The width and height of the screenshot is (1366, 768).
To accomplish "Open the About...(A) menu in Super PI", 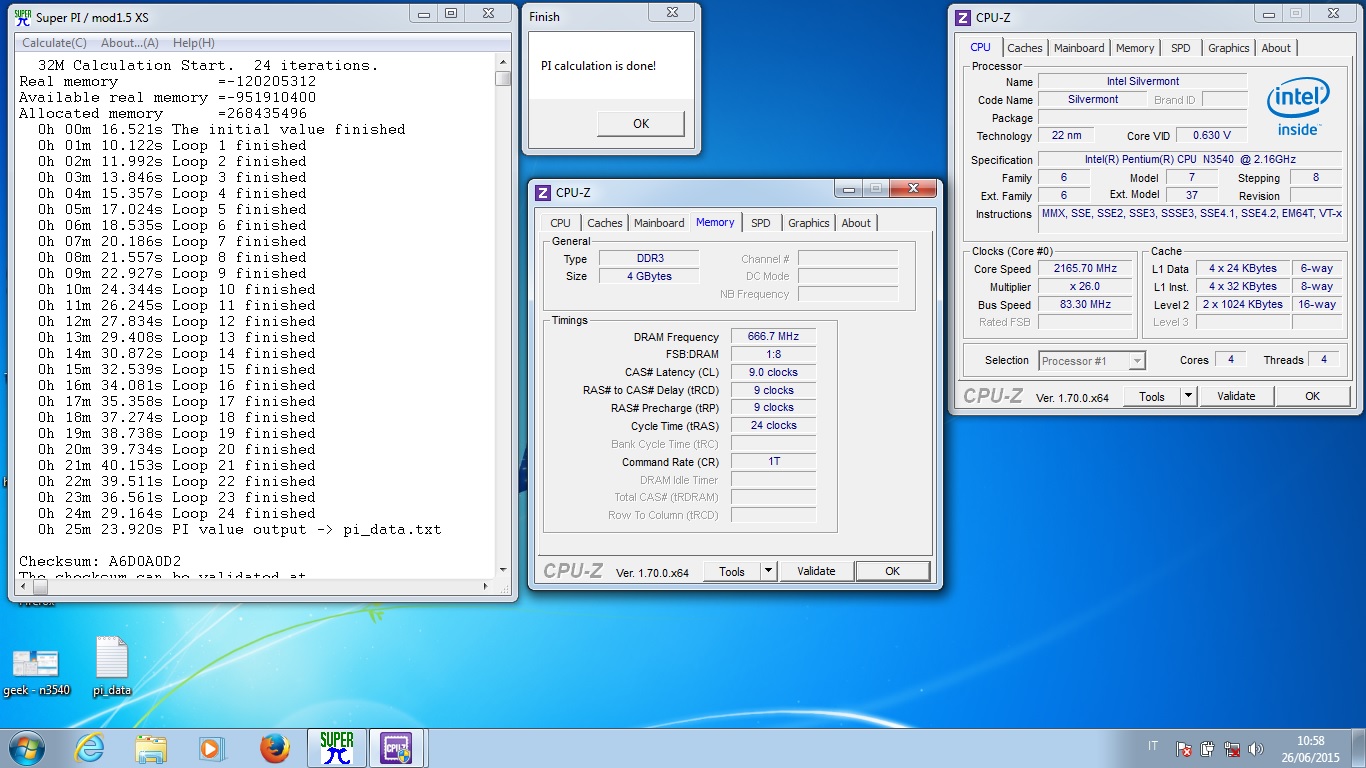I will click(x=130, y=43).
